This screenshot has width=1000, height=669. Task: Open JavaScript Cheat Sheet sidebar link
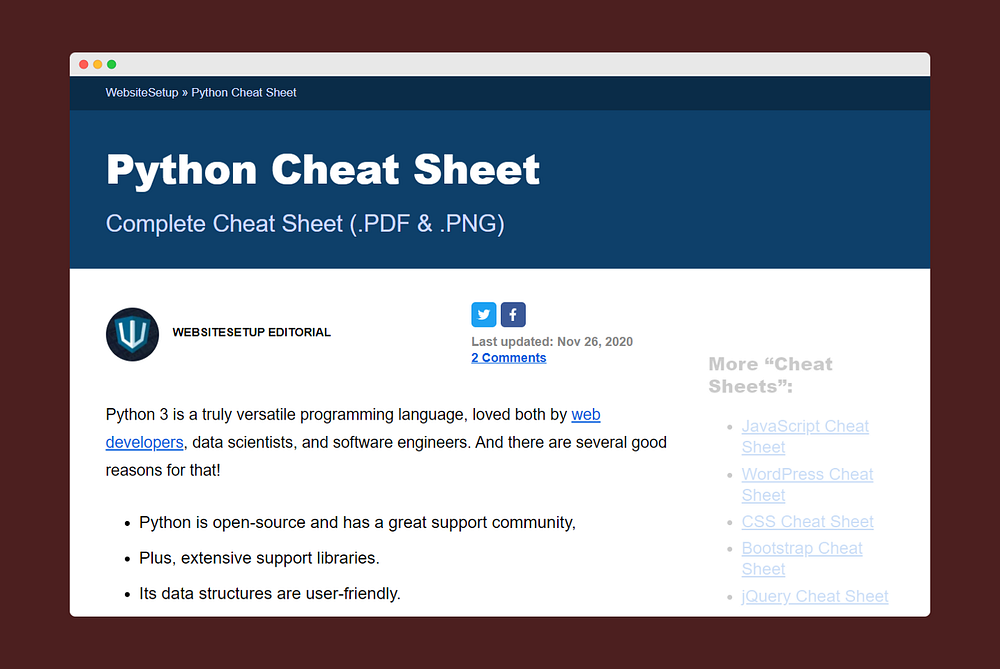pos(805,427)
